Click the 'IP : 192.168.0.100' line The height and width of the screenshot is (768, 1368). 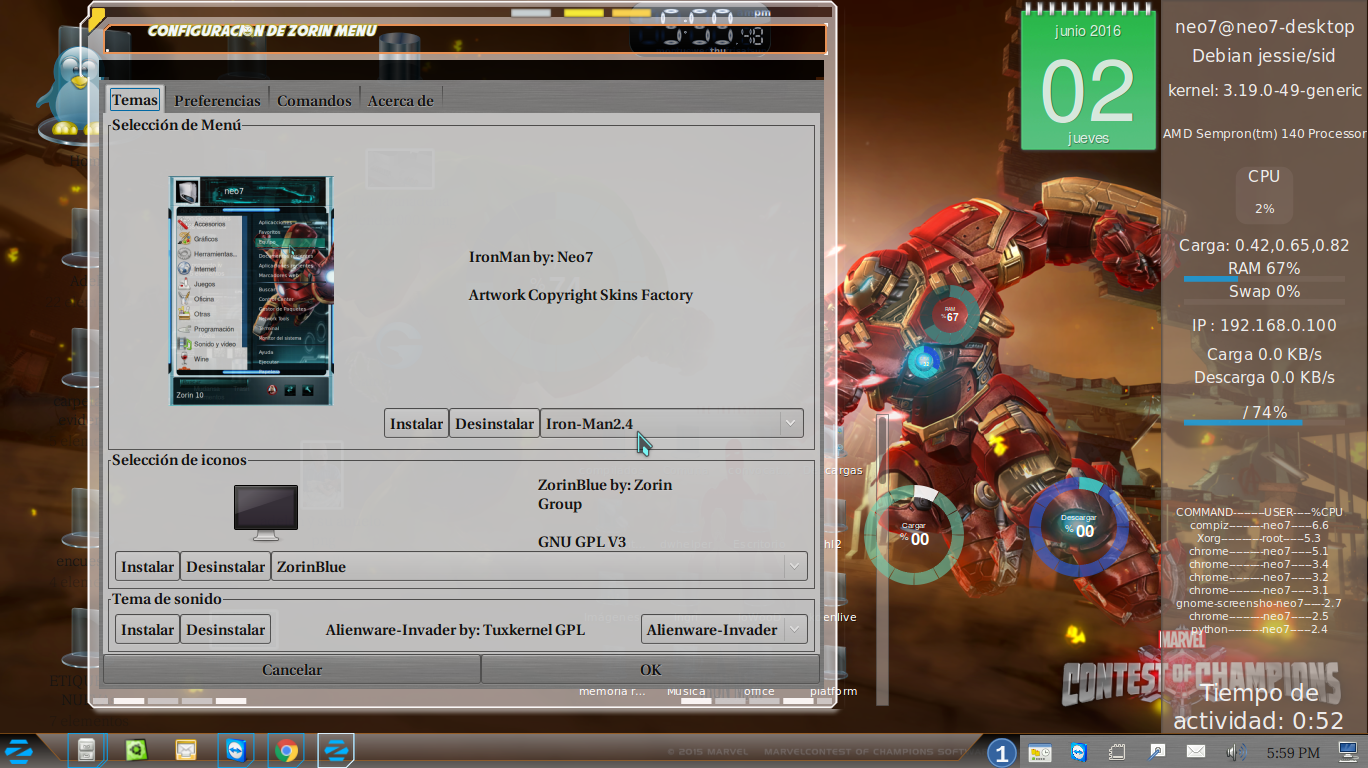pyautogui.click(x=1264, y=325)
